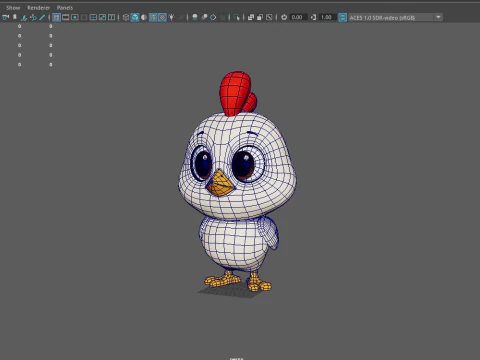Click Use Default Material half-circle icon
The width and height of the screenshot is (480, 360).
click(144, 17)
